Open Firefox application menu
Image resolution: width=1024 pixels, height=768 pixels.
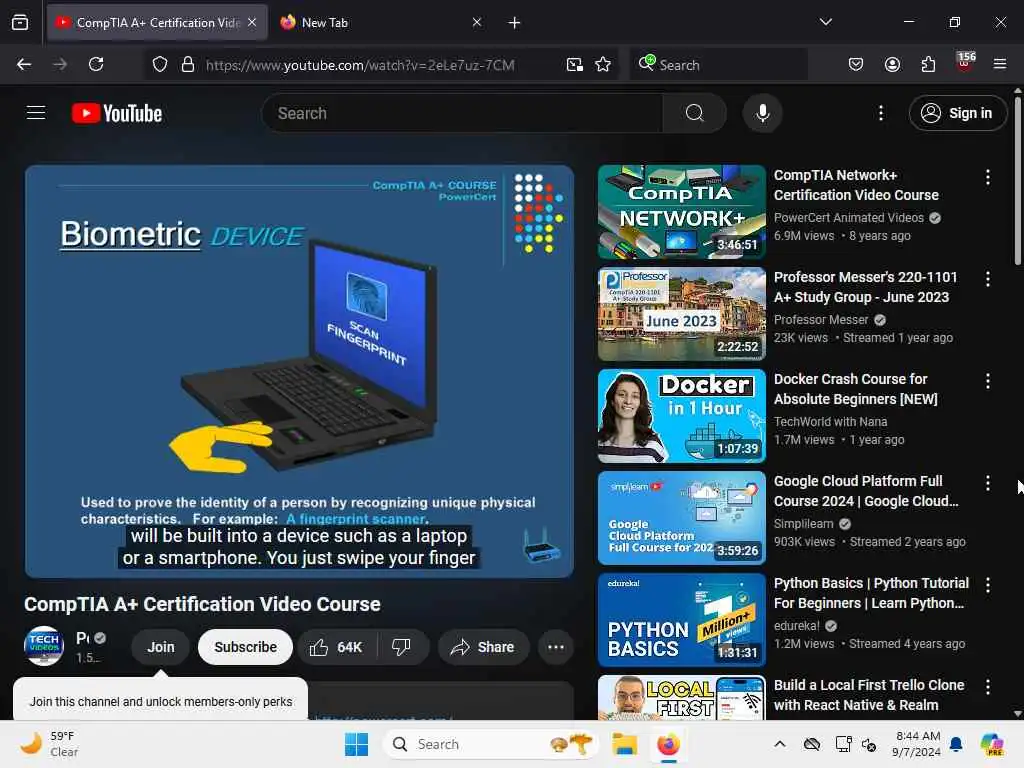1000,64
